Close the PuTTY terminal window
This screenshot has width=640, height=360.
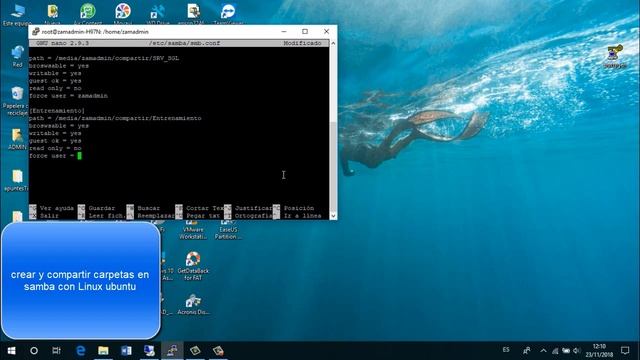[x=327, y=31]
